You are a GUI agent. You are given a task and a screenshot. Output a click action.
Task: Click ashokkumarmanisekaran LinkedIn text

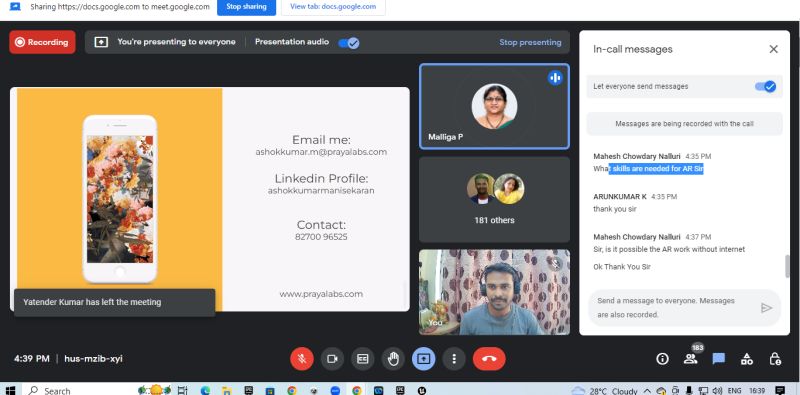321,191
